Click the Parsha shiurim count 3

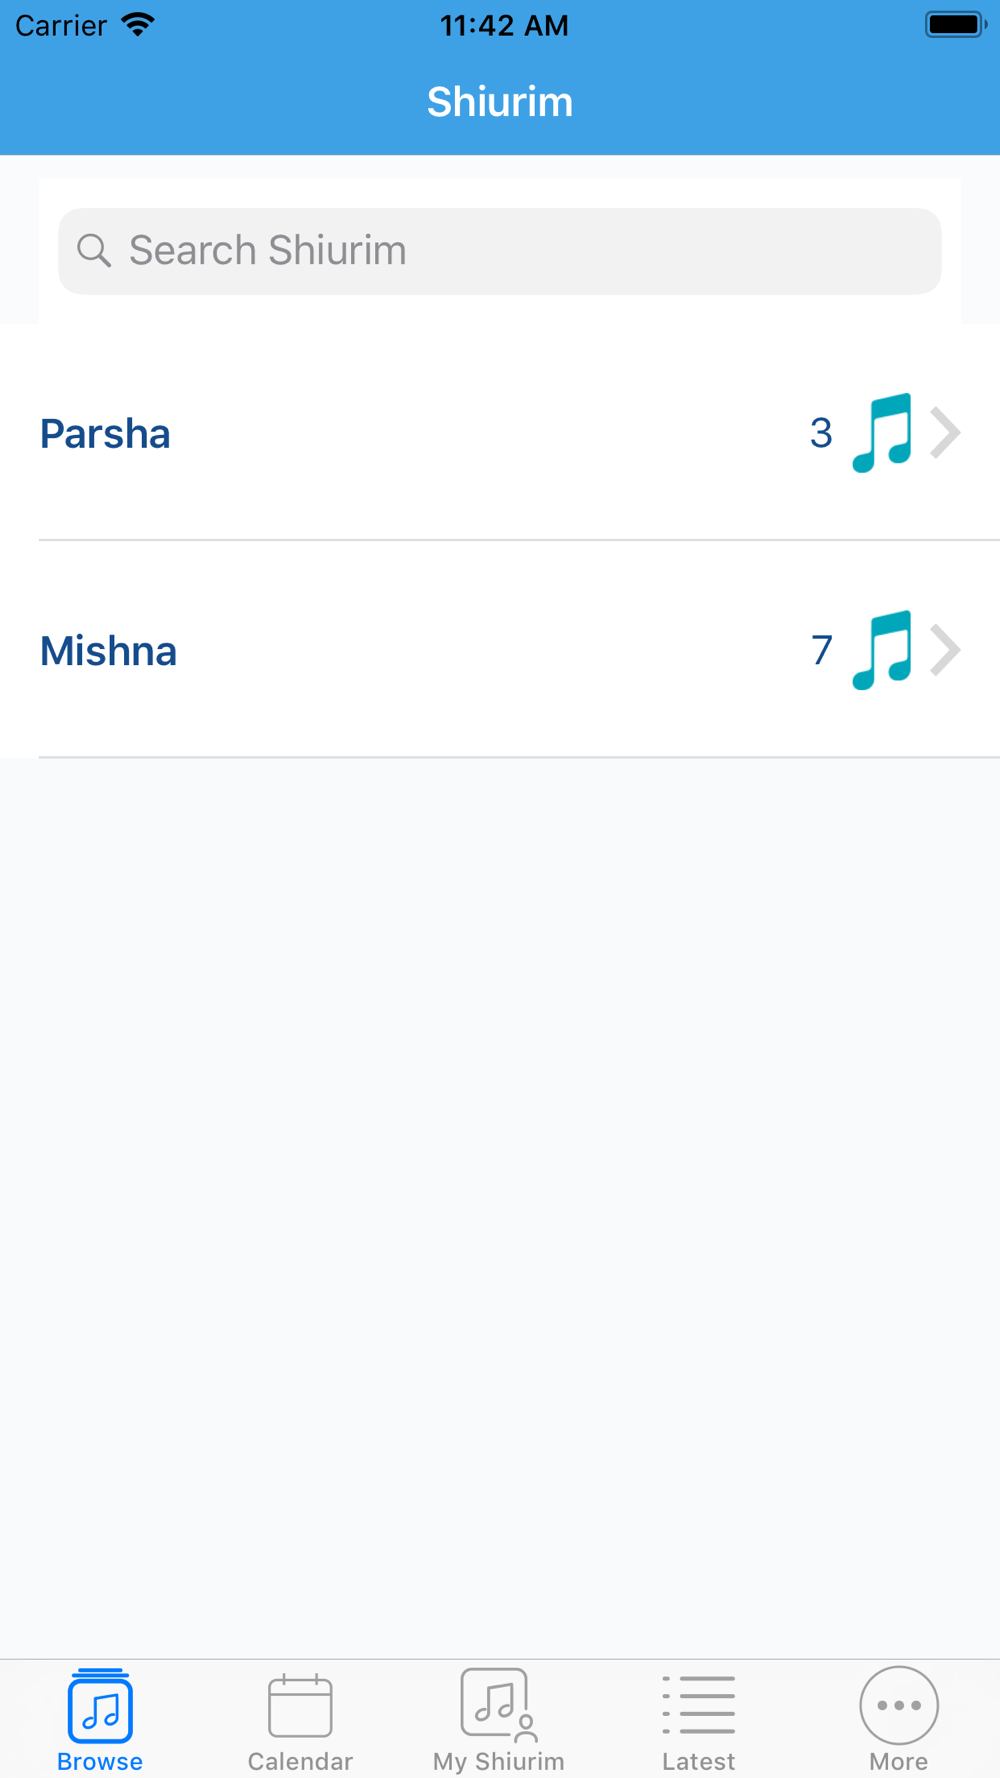pos(821,433)
